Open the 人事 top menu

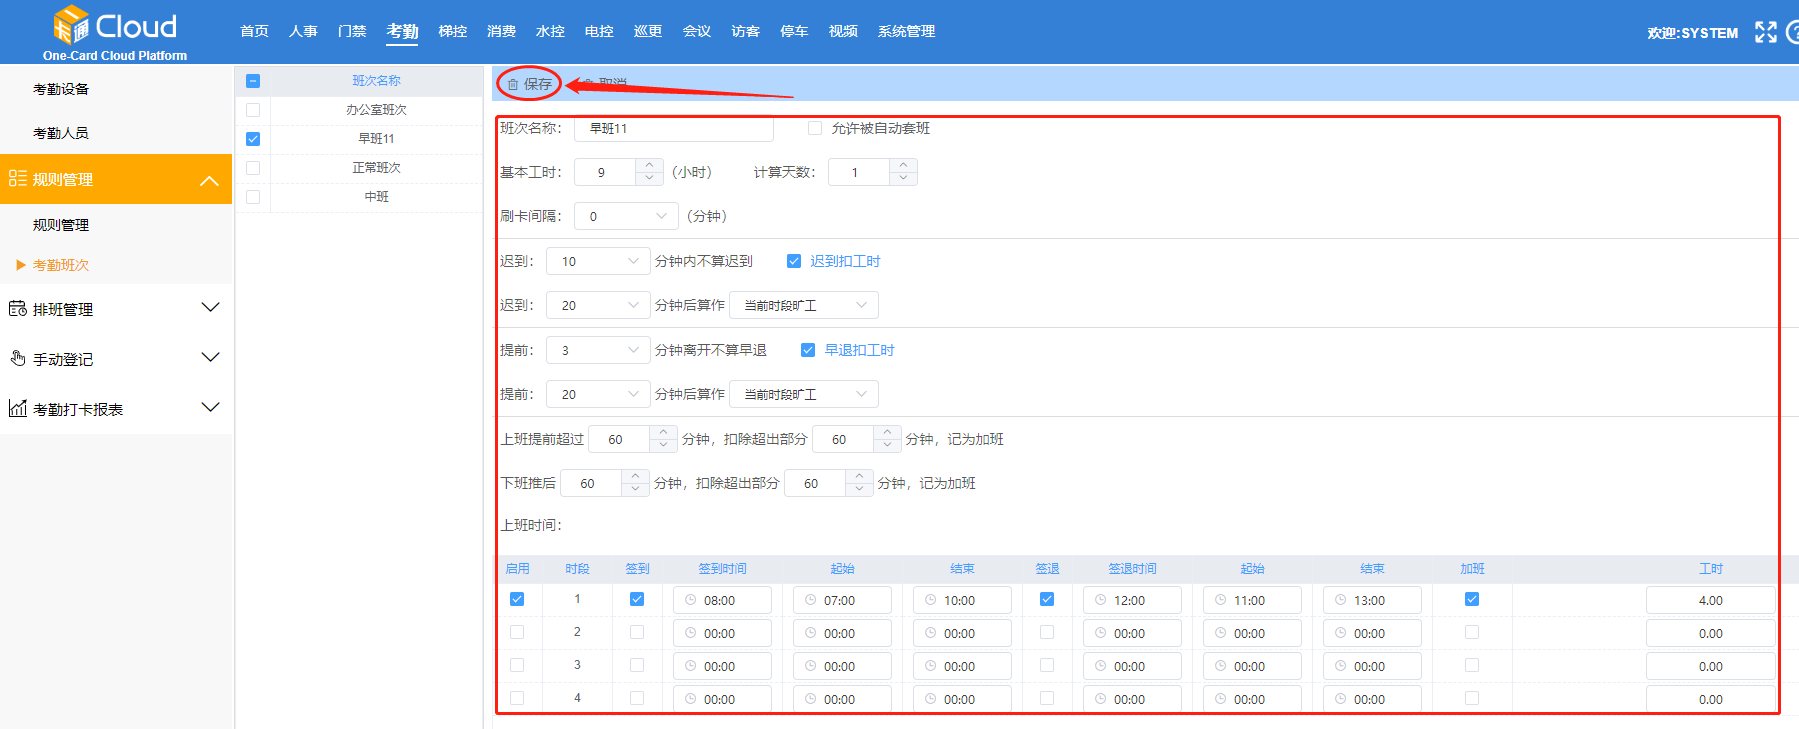[303, 32]
